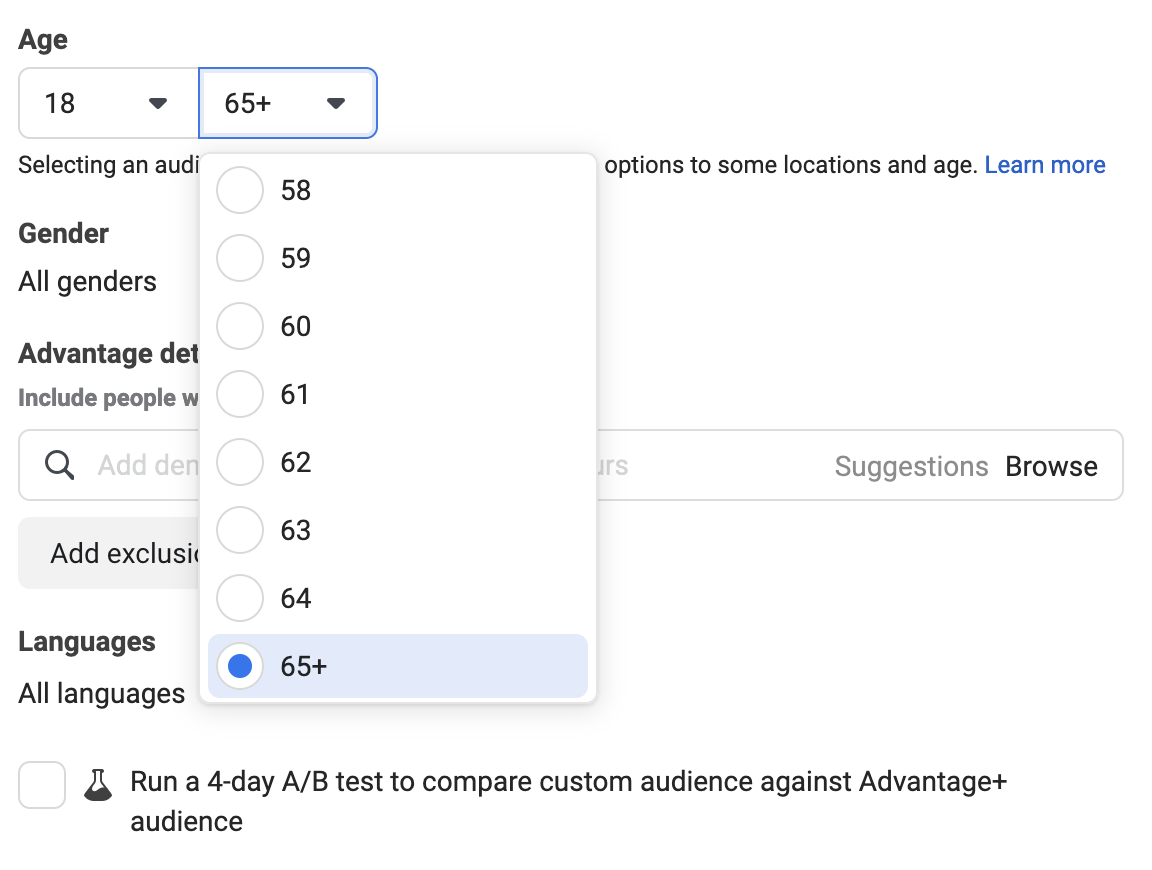Click the Add exclusions button
The width and height of the screenshot is (1152, 870).
110,552
